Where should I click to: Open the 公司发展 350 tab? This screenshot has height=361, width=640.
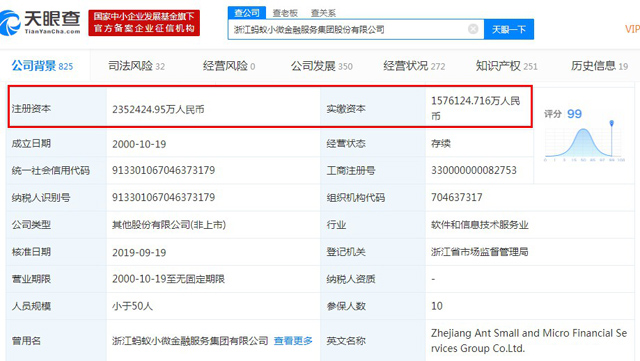click(x=322, y=66)
